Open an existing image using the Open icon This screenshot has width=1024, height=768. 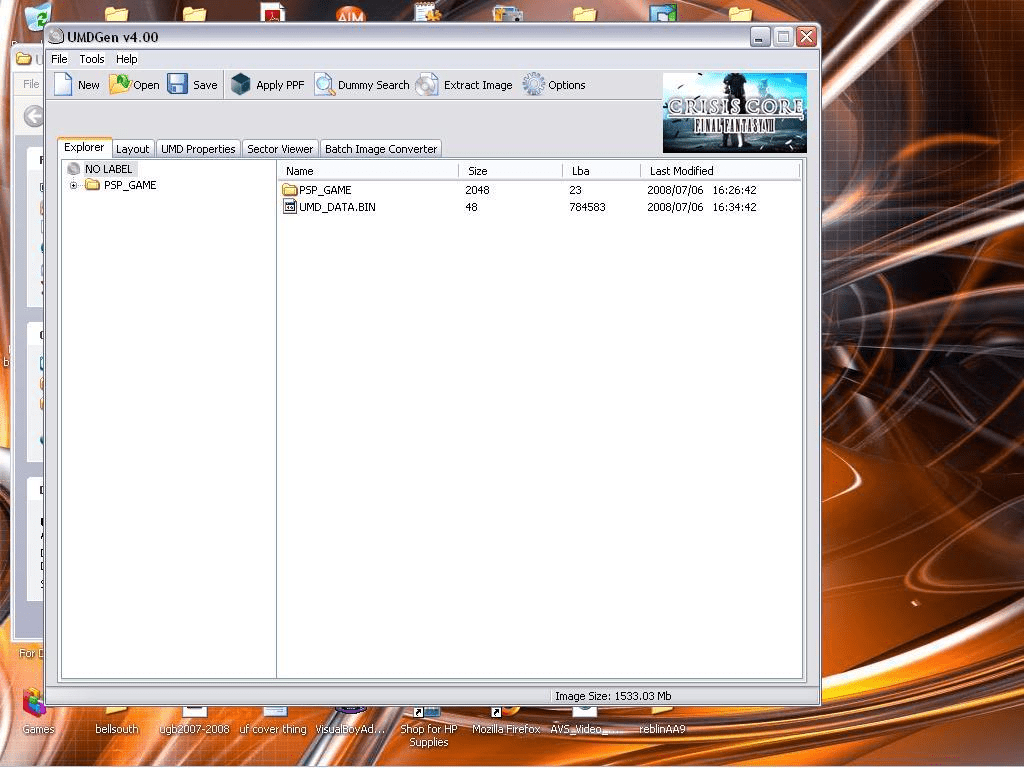coord(133,85)
